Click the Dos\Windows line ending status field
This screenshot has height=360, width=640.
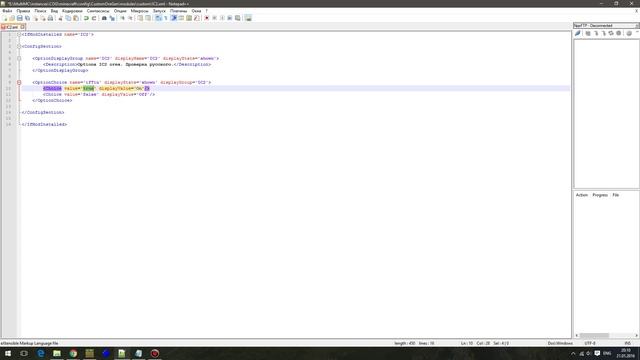(x=560, y=343)
